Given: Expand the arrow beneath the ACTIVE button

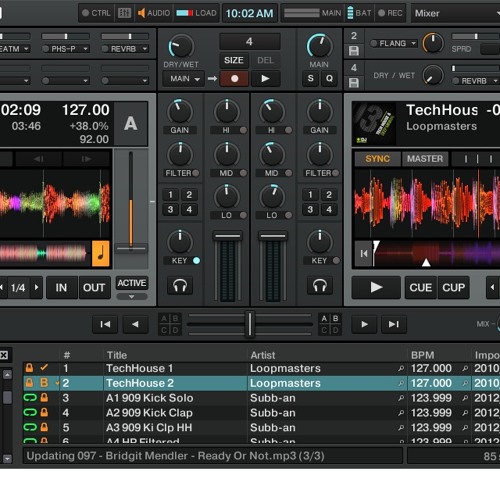Looking at the screenshot, I should point(132,297).
